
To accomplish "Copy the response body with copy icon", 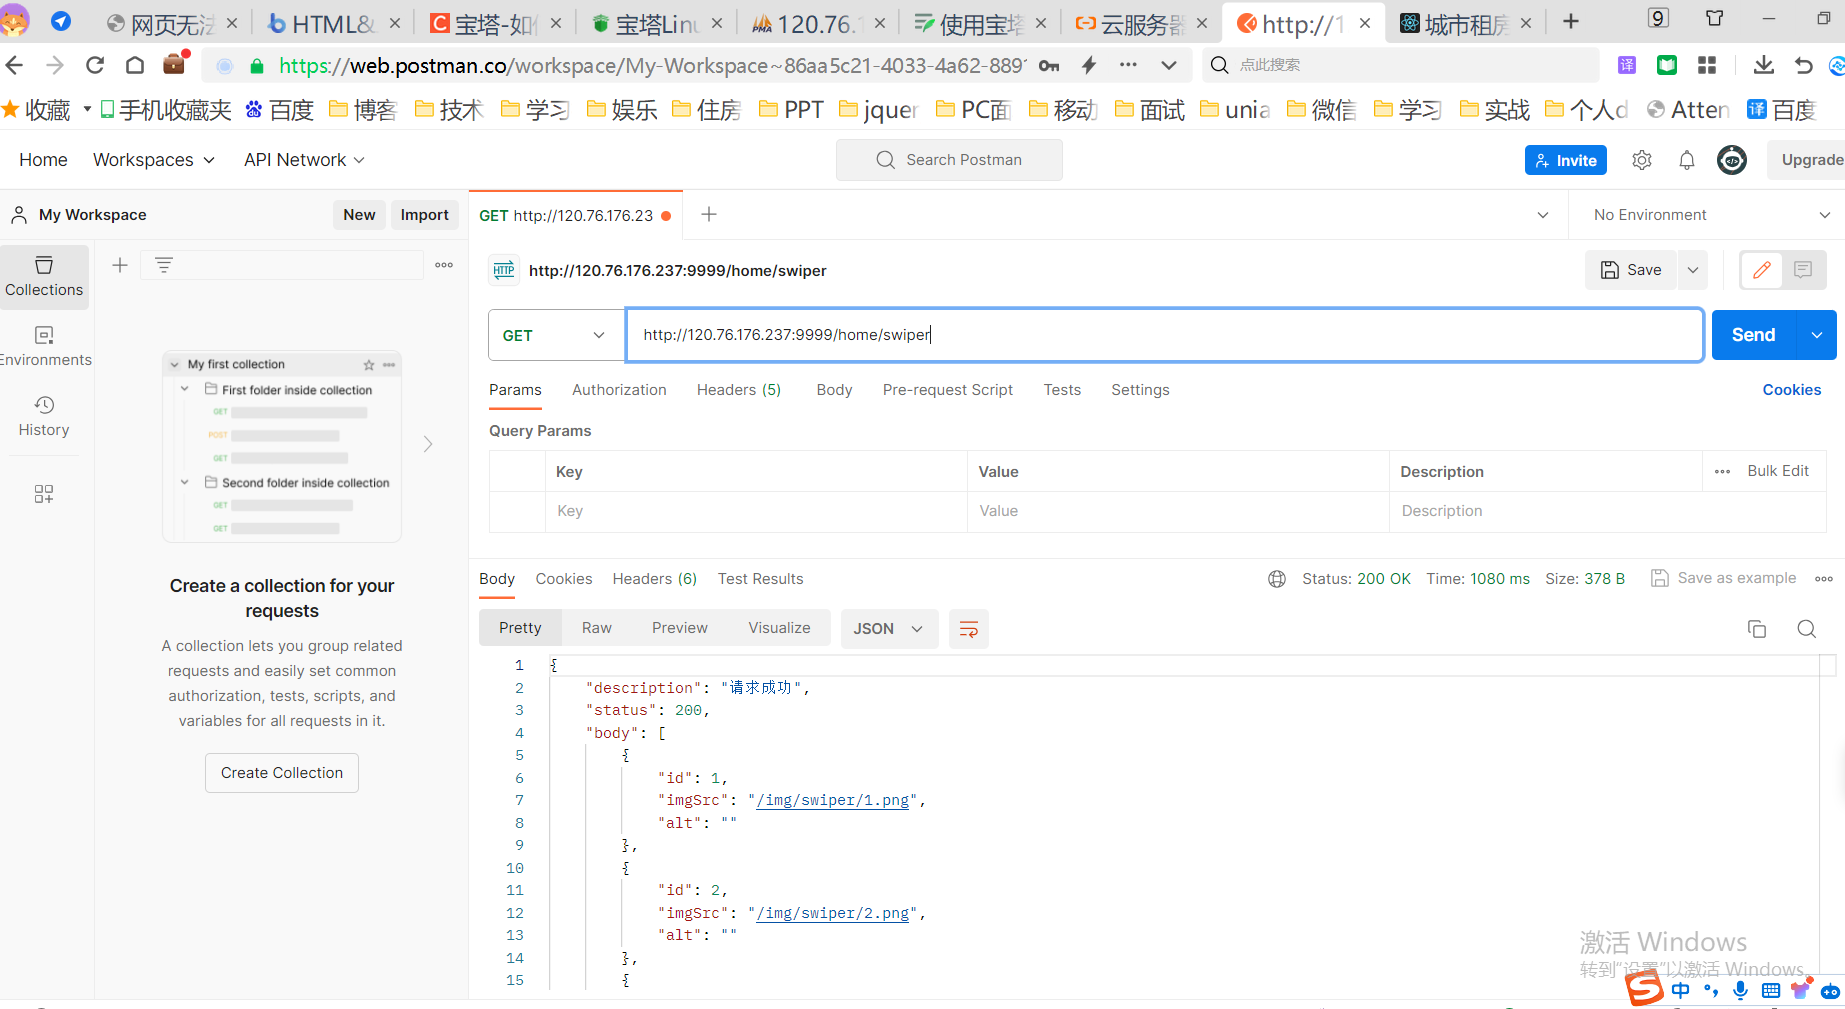I will (x=1757, y=629).
